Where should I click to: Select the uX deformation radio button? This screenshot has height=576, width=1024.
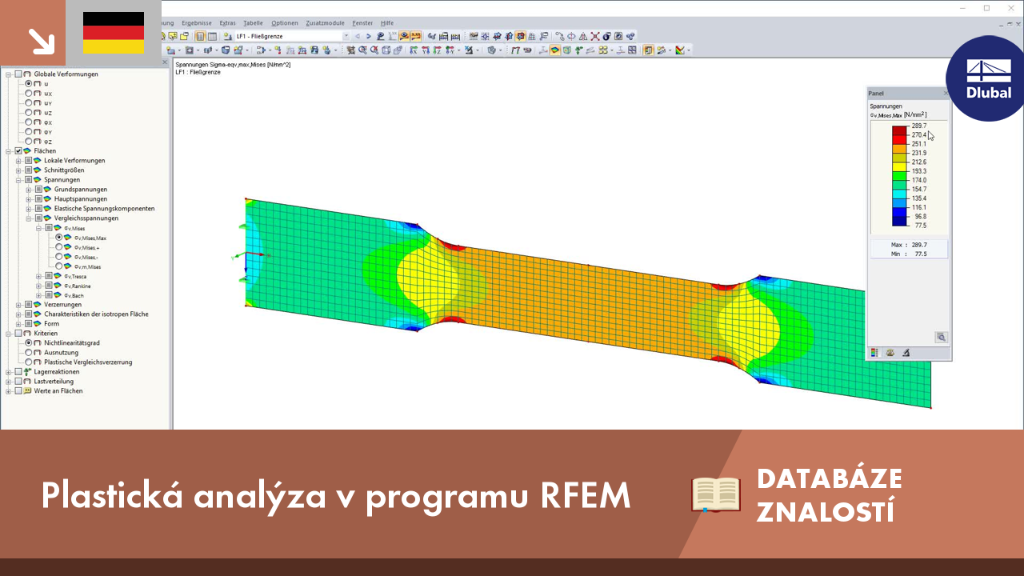[x=29, y=93]
